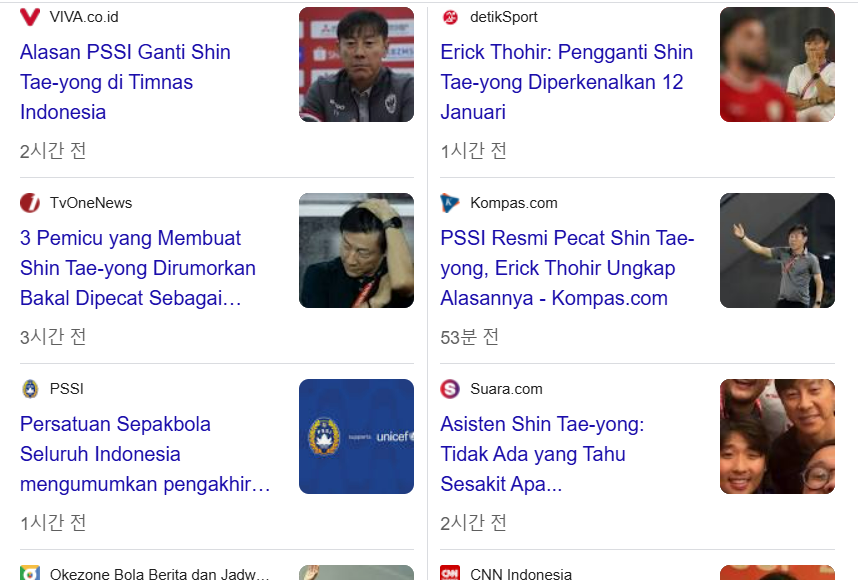Viewport: 858px width, 580px height.
Task: Click the Suara.com group selfie thumbnail
Action: (777, 437)
